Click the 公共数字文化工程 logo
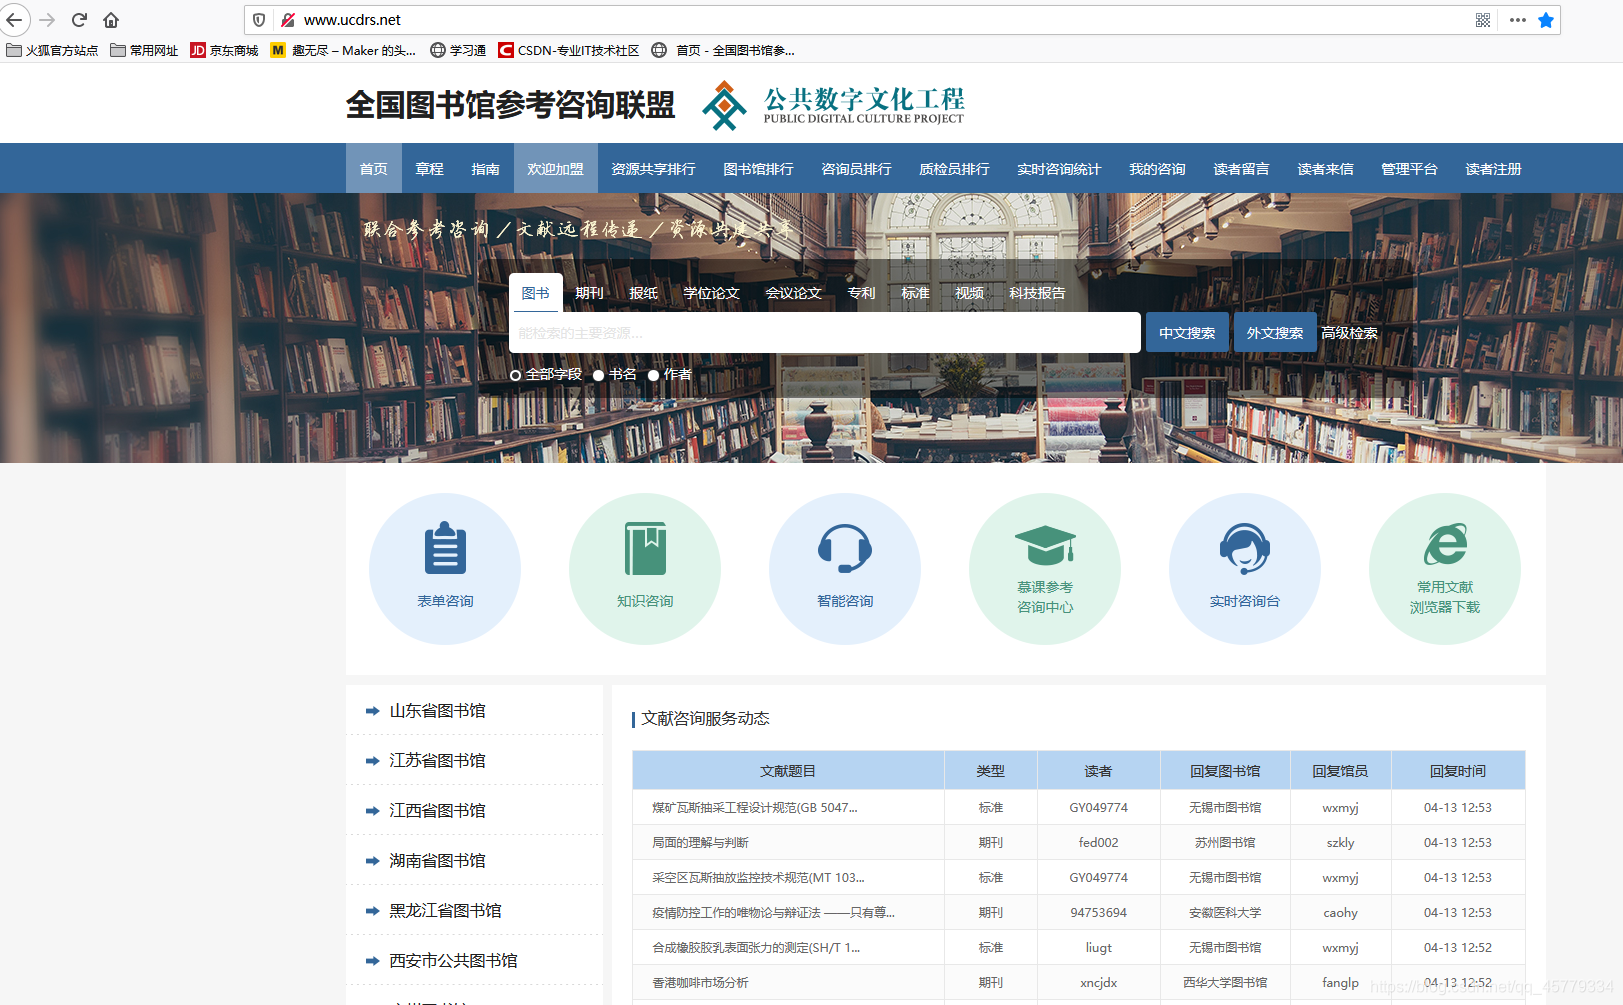The width and height of the screenshot is (1623, 1005). (833, 105)
